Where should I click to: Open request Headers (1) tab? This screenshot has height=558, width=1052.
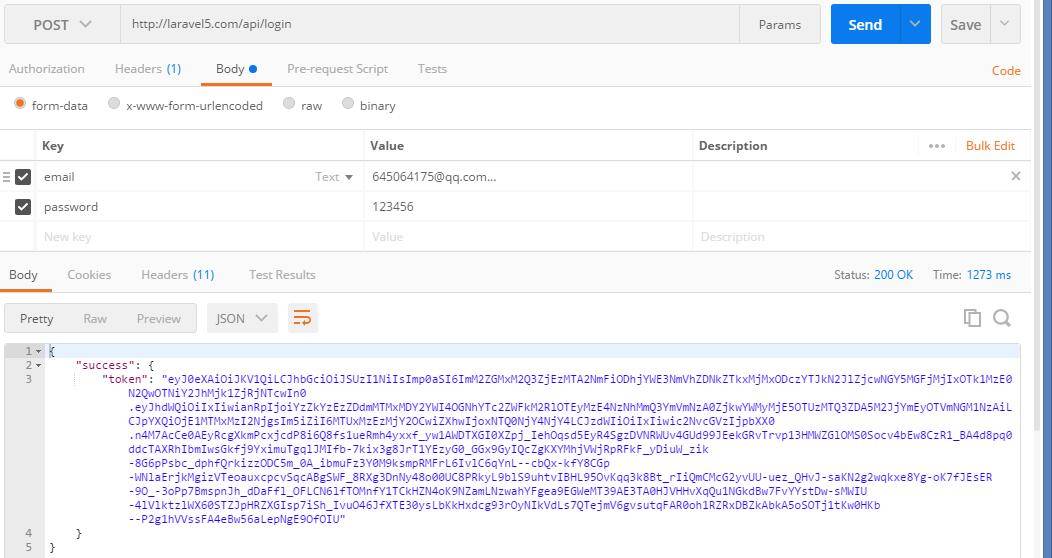pos(148,68)
